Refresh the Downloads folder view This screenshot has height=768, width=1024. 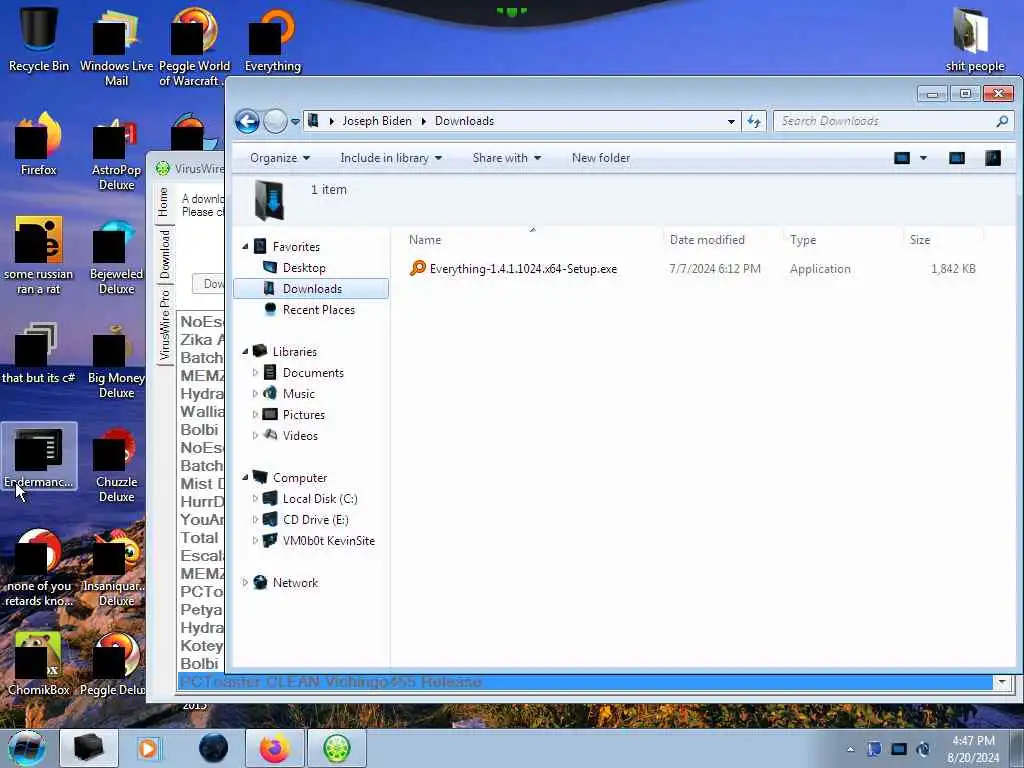tap(754, 121)
